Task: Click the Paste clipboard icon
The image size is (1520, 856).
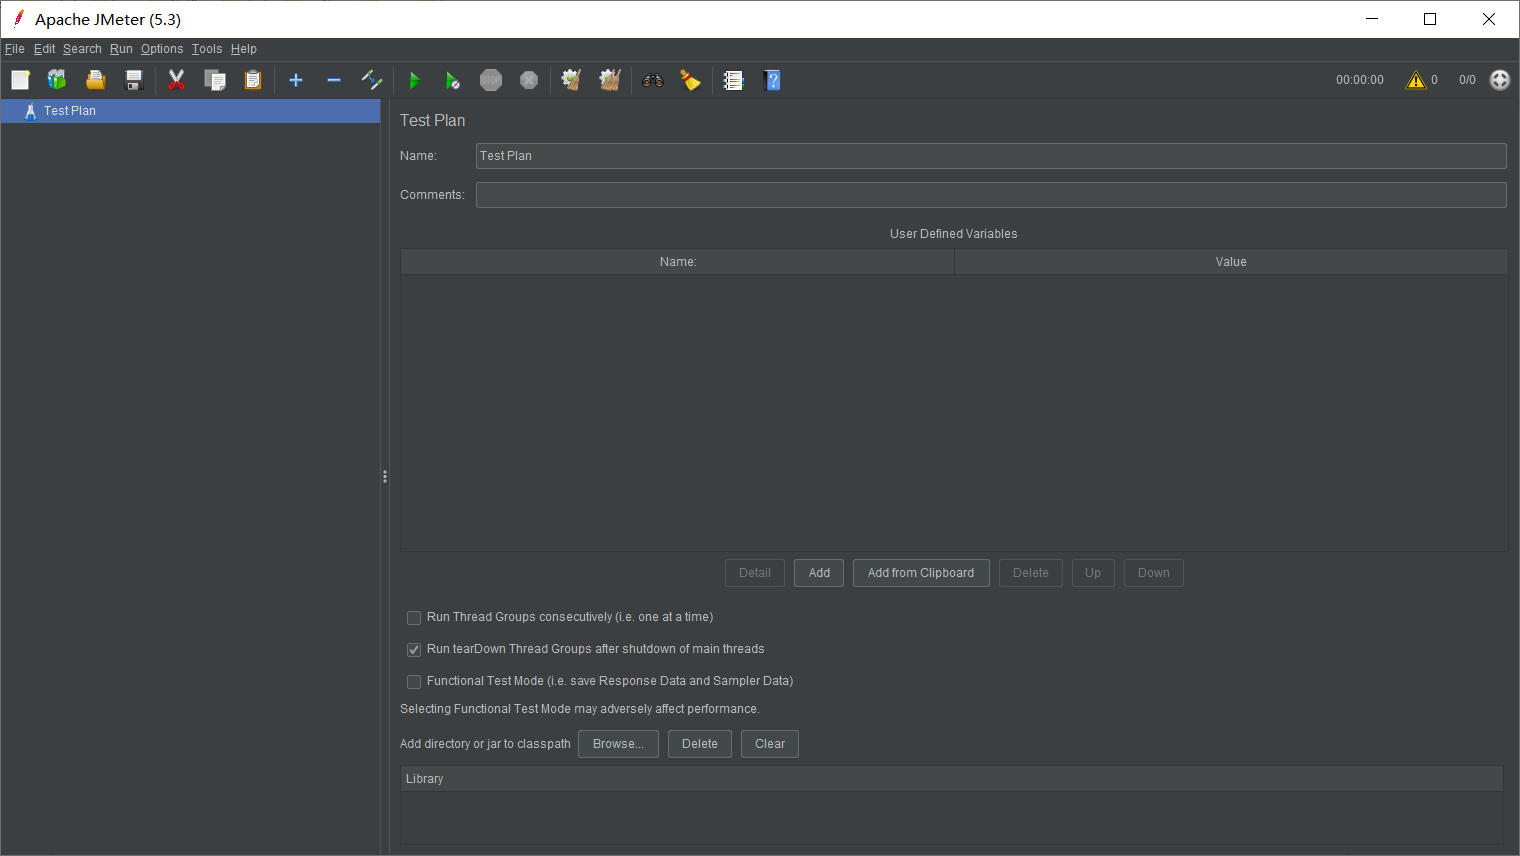Action: pos(253,80)
